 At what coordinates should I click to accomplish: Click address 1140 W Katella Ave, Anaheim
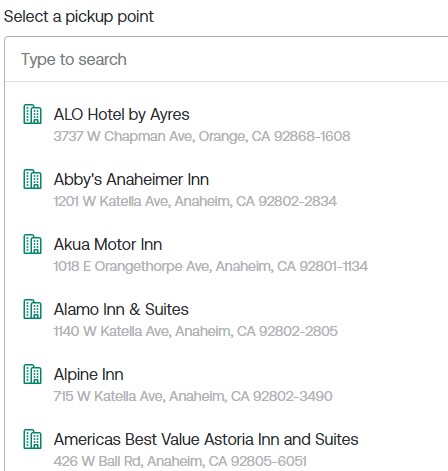click(x=196, y=331)
